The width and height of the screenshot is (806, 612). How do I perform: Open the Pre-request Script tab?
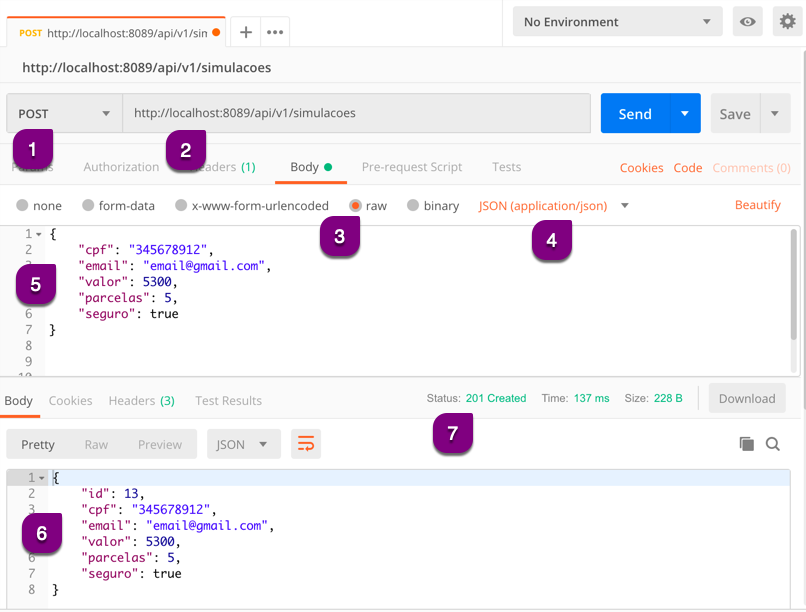[x=412, y=167]
